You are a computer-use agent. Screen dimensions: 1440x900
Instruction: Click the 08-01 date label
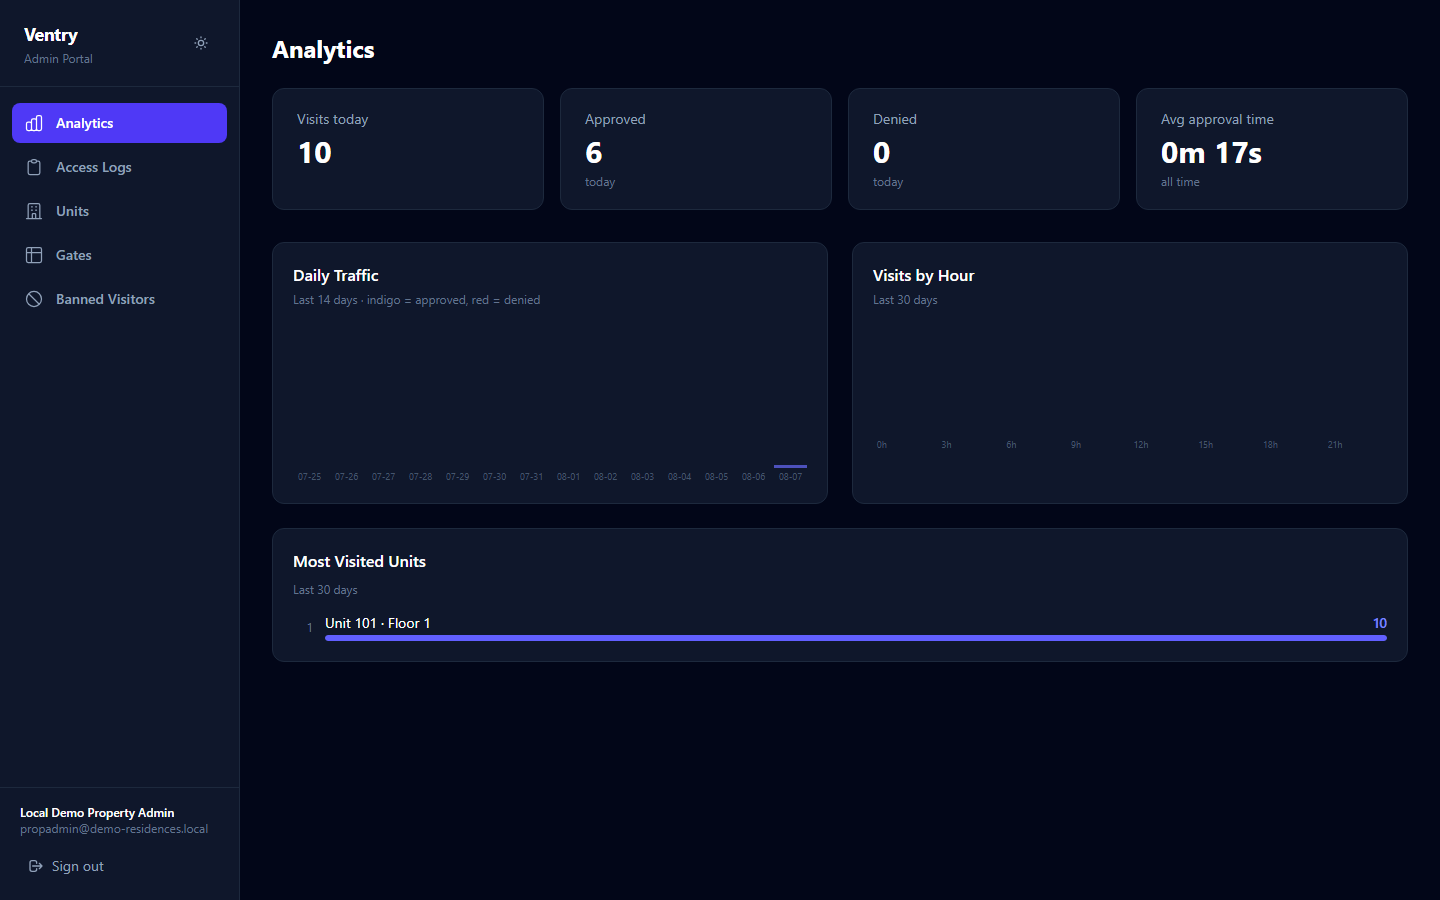tap(568, 477)
